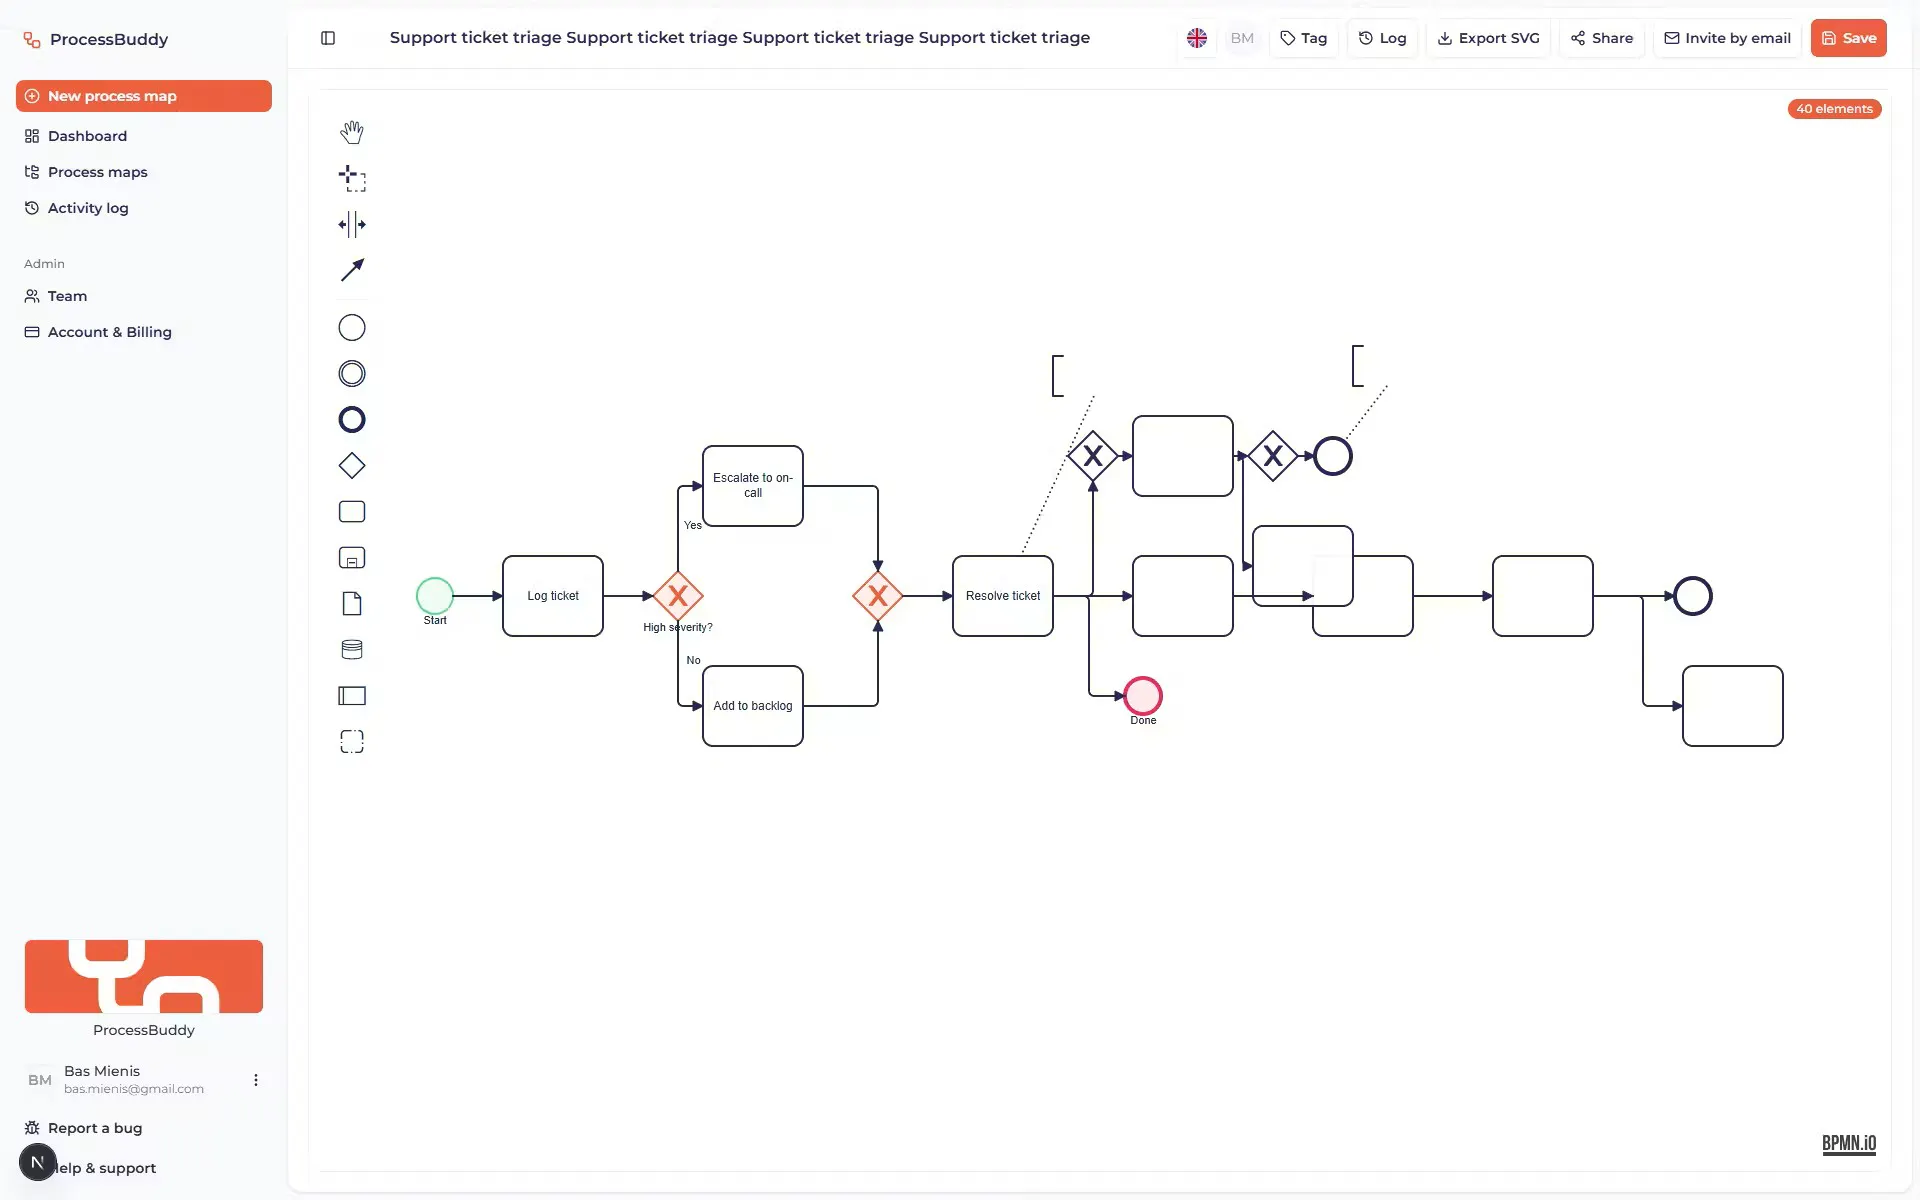Image resolution: width=1920 pixels, height=1200 pixels.
Task: Open Account & Billing
Action: tap(144, 332)
